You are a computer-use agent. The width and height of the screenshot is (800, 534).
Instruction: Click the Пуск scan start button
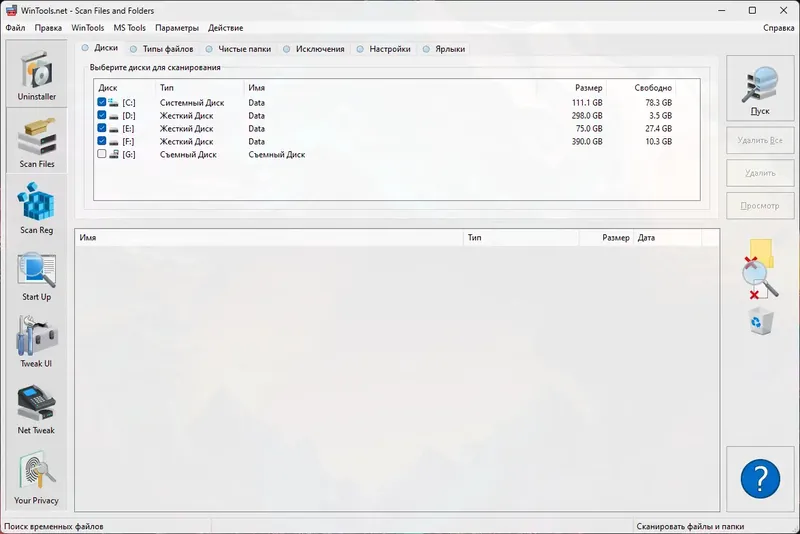(760, 88)
